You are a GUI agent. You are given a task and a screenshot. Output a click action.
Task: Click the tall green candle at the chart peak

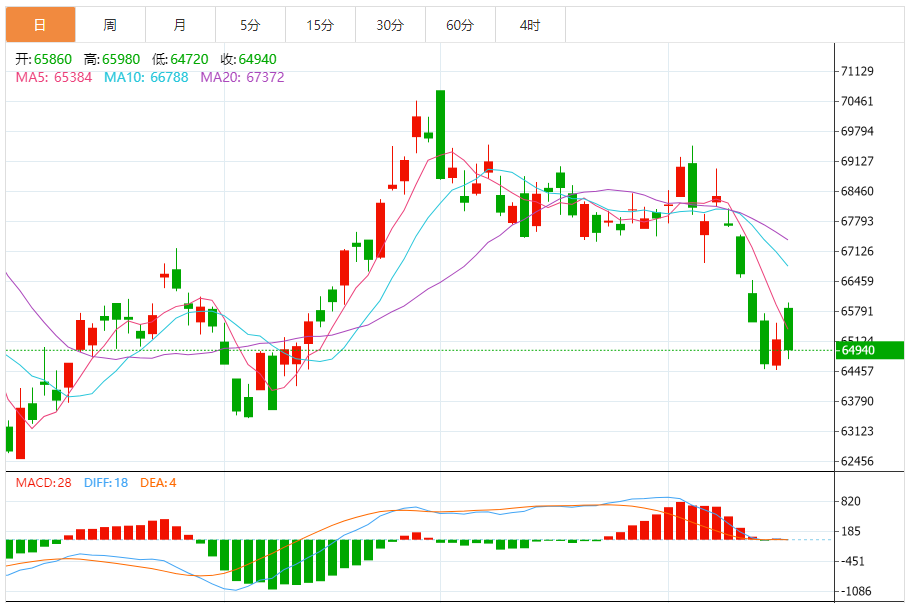441,134
